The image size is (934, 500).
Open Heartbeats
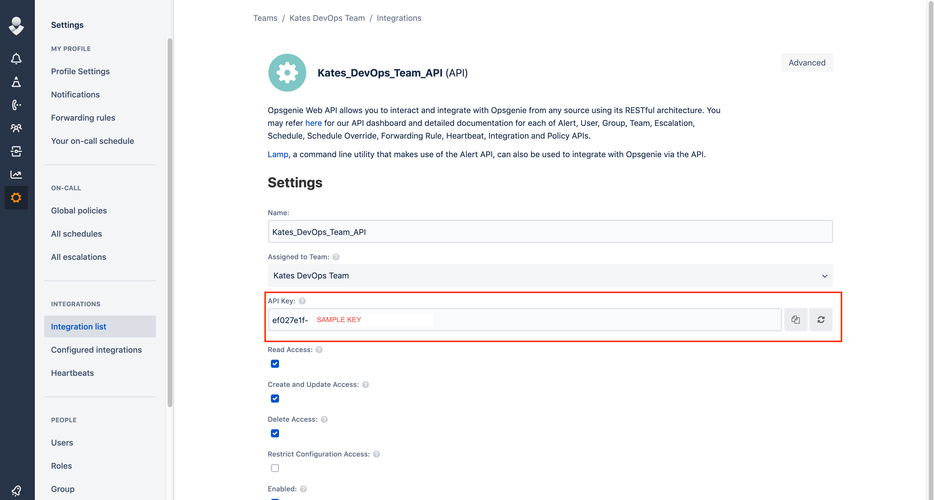point(72,373)
